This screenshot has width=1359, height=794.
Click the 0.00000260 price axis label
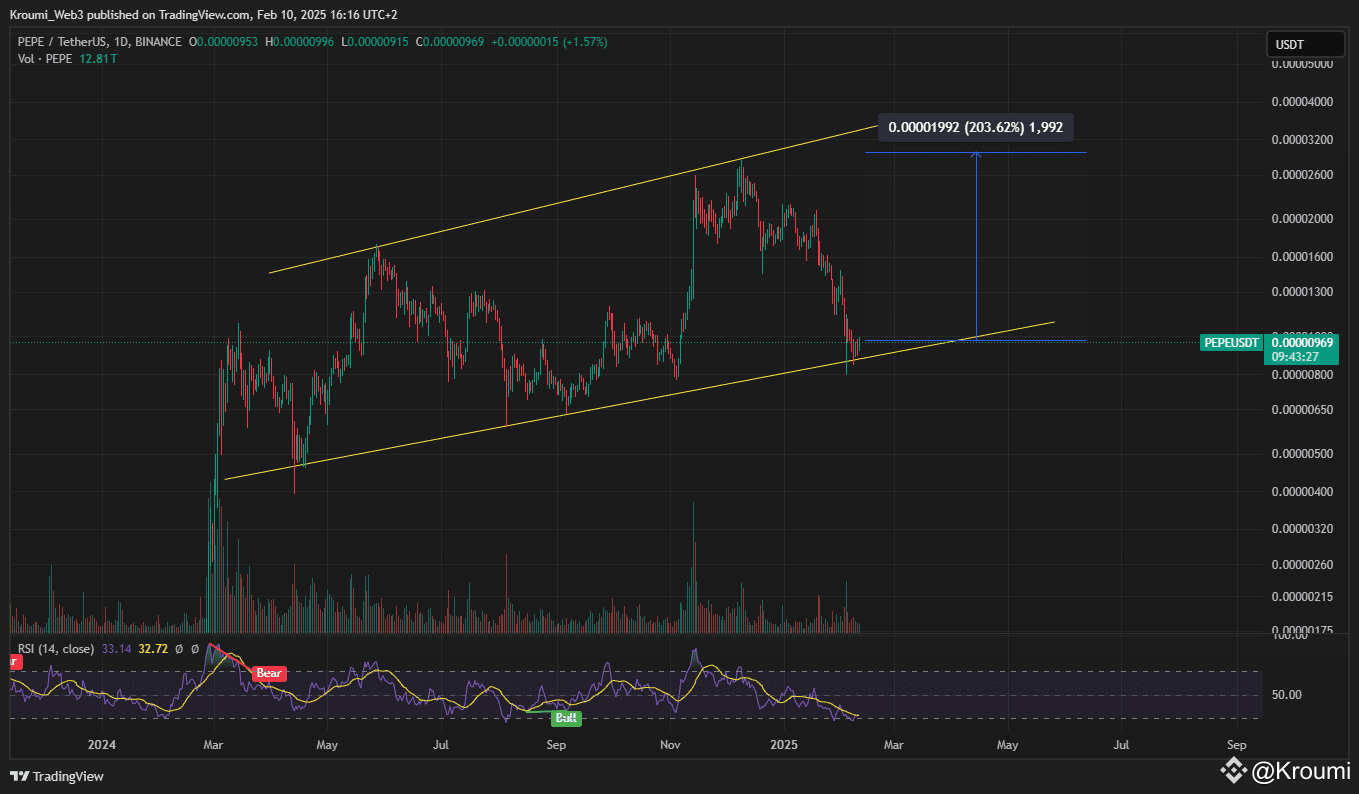pos(1302,564)
